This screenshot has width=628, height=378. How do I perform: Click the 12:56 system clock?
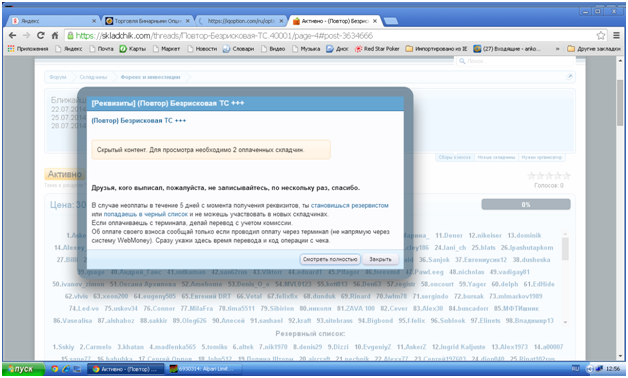613,369
